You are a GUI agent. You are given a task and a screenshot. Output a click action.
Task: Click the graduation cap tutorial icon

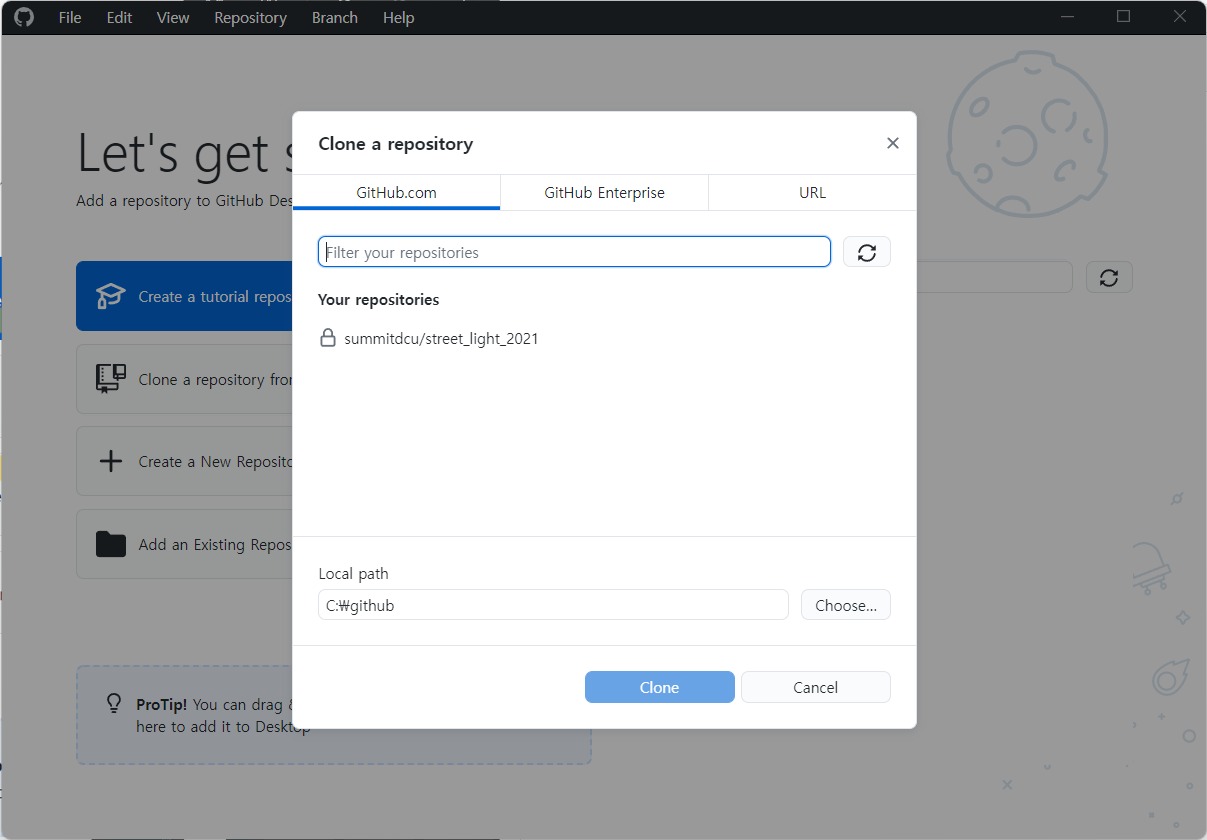pos(111,296)
